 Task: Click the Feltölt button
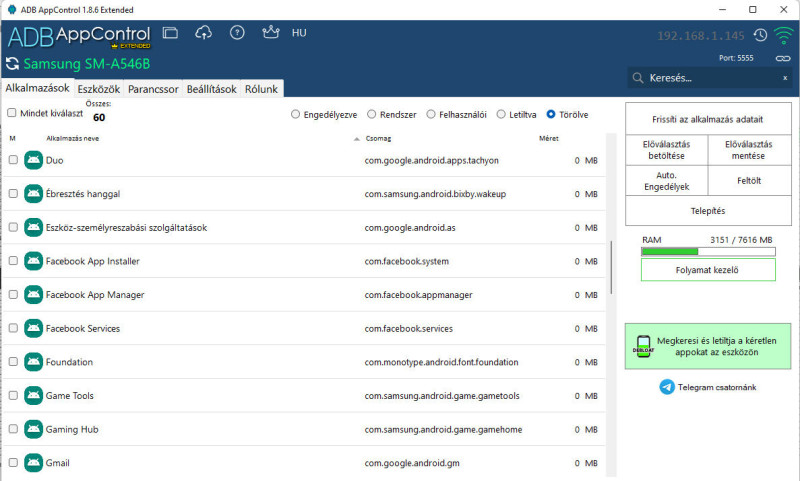tap(749, 181)
